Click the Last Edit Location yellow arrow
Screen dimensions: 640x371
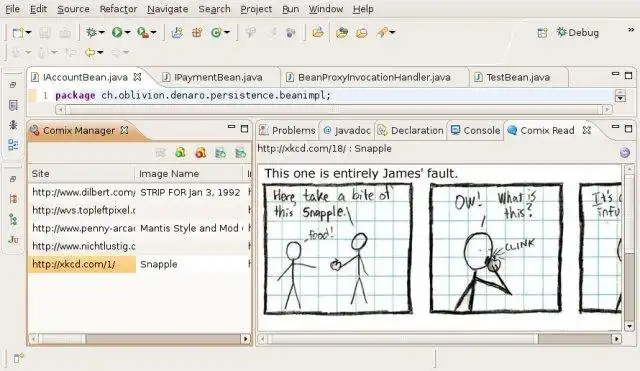[x=90, y=53]
